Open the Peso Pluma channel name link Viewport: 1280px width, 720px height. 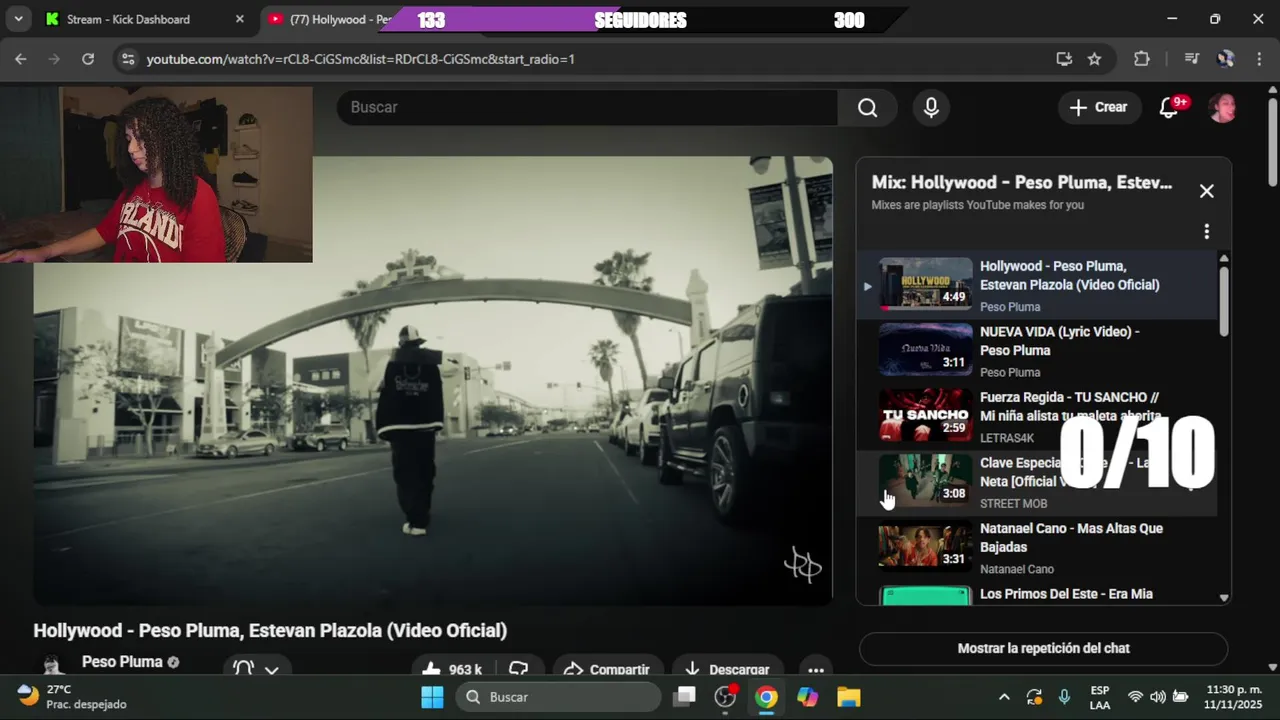pos(122,661)
